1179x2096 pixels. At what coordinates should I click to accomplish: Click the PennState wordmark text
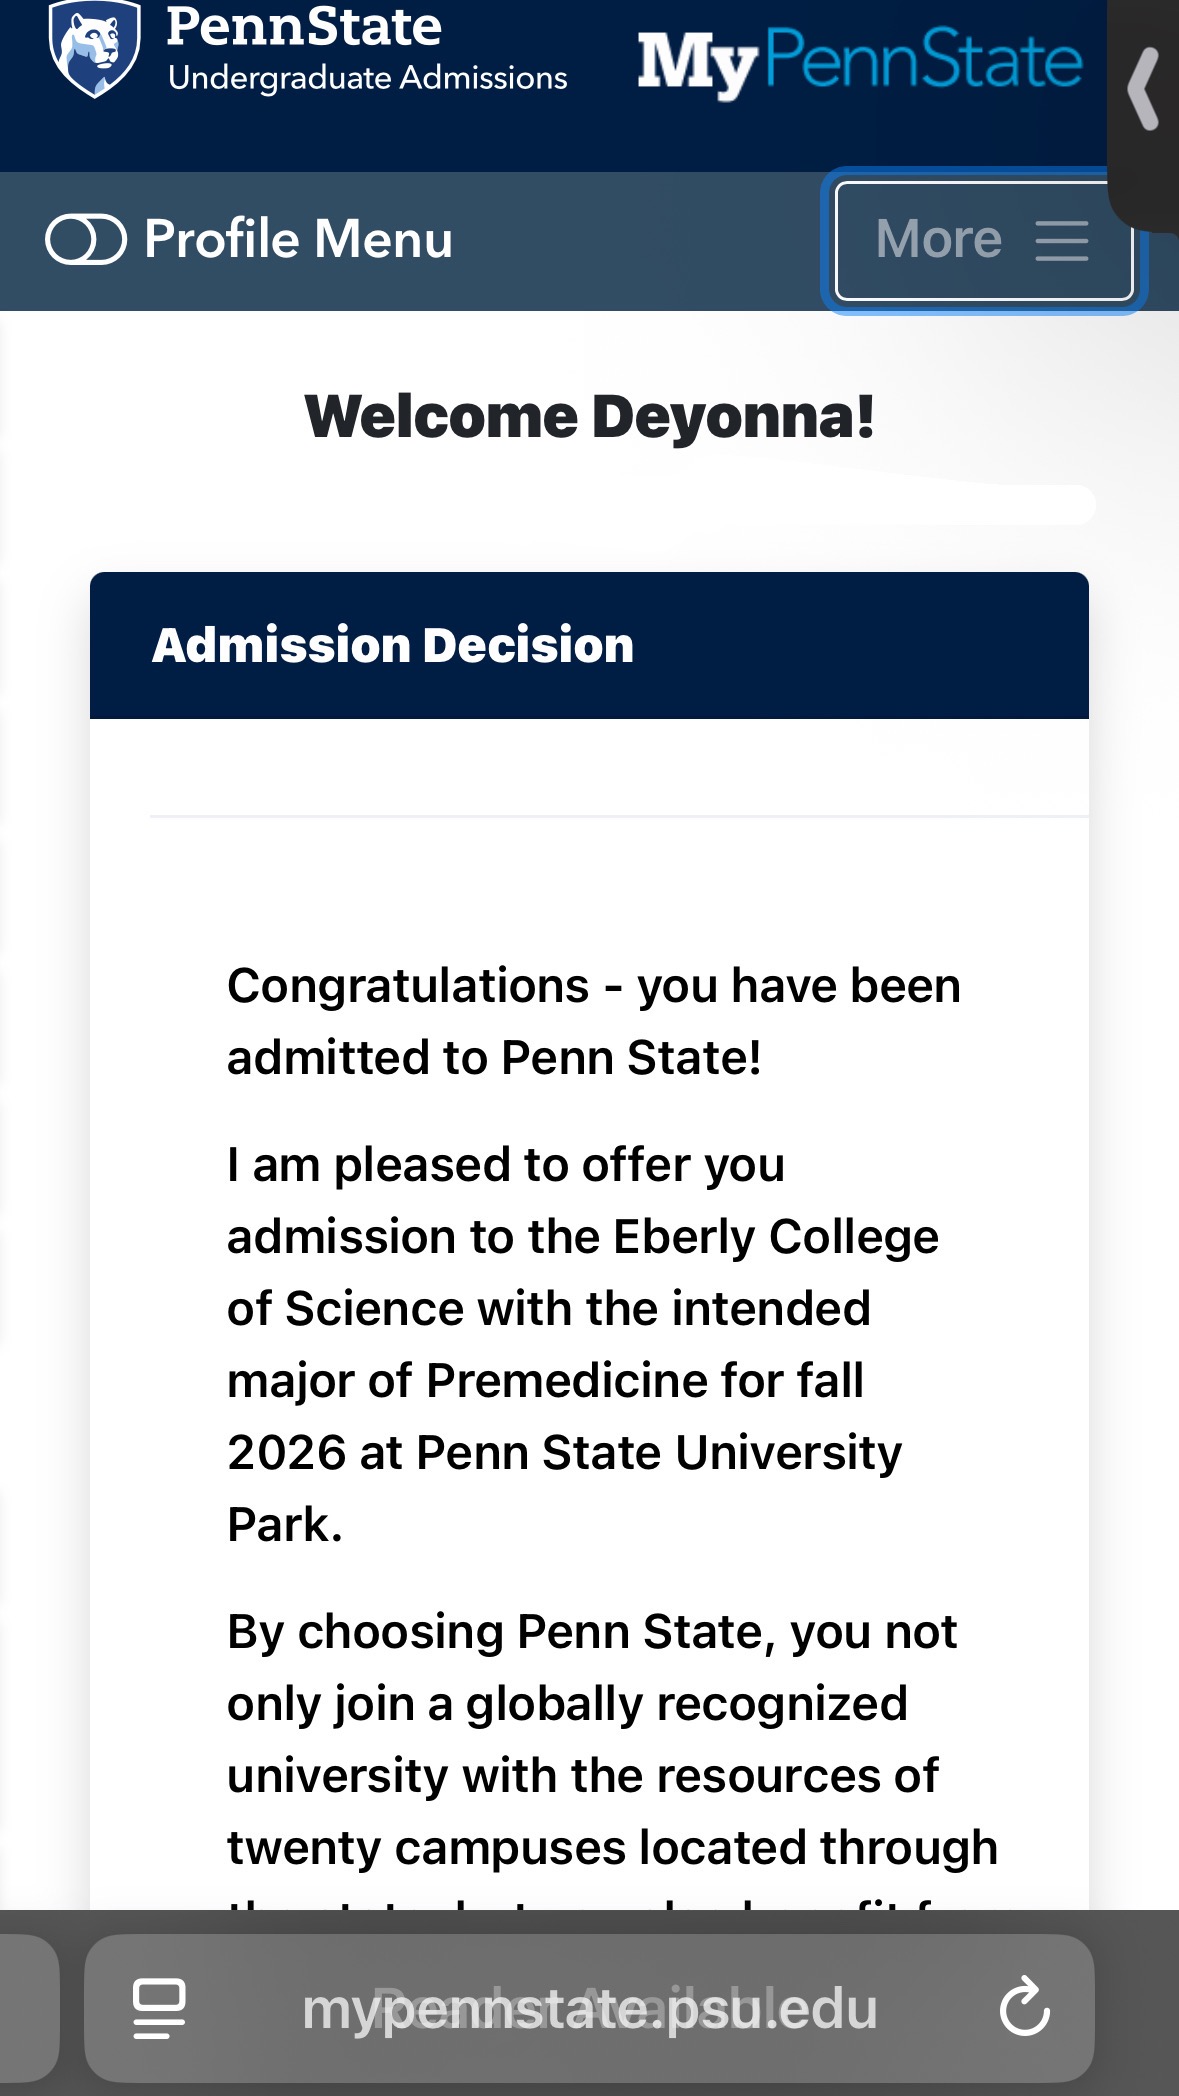pos(303,26)
